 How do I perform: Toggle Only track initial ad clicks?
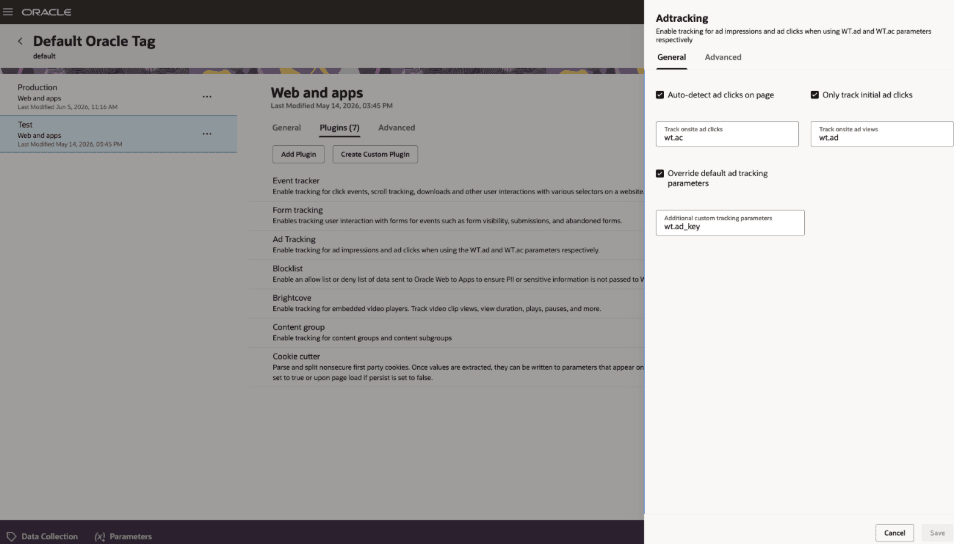coord(815,95)
